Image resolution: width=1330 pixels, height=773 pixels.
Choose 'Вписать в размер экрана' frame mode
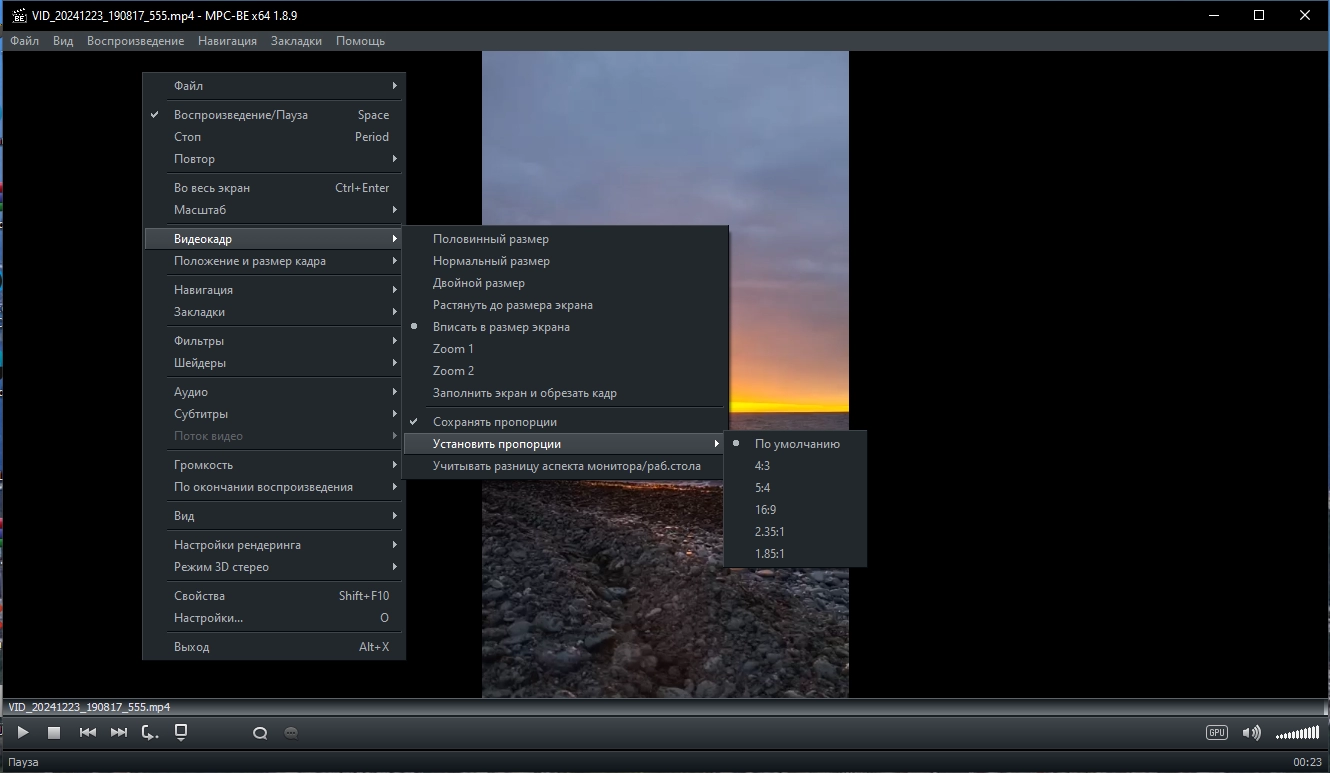[x=501, y=327]
